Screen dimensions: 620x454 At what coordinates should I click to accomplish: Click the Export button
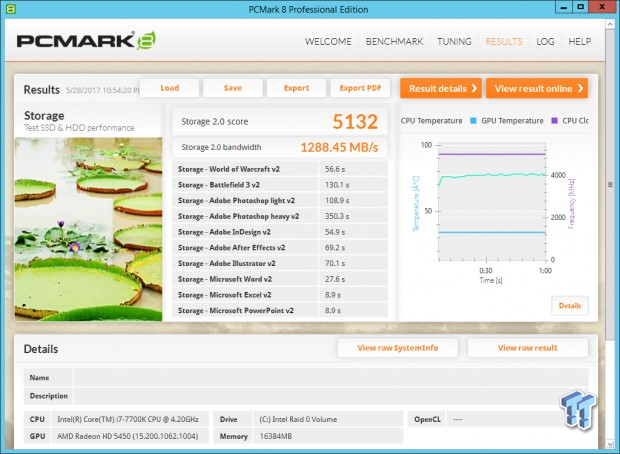pyautogui.click(x=297, y=88)
